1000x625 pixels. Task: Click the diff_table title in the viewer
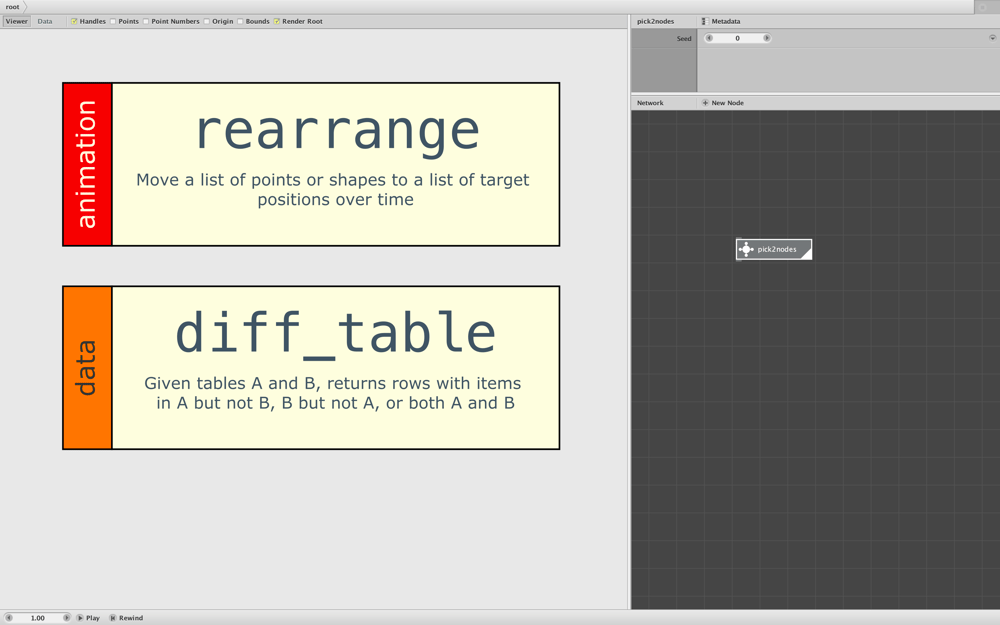click(x=335, y=334)
